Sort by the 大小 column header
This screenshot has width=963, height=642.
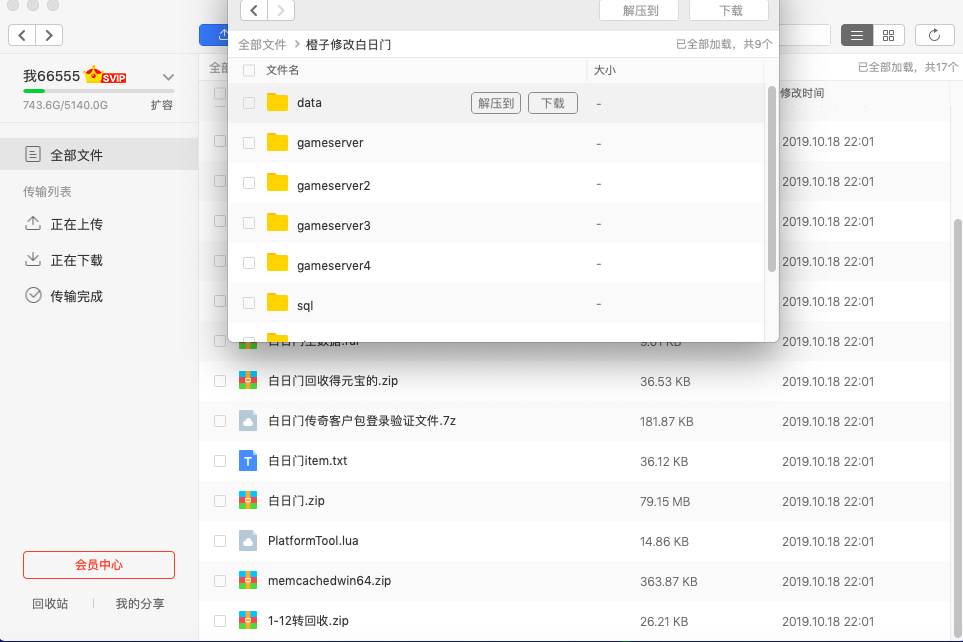tap(605, 71)
